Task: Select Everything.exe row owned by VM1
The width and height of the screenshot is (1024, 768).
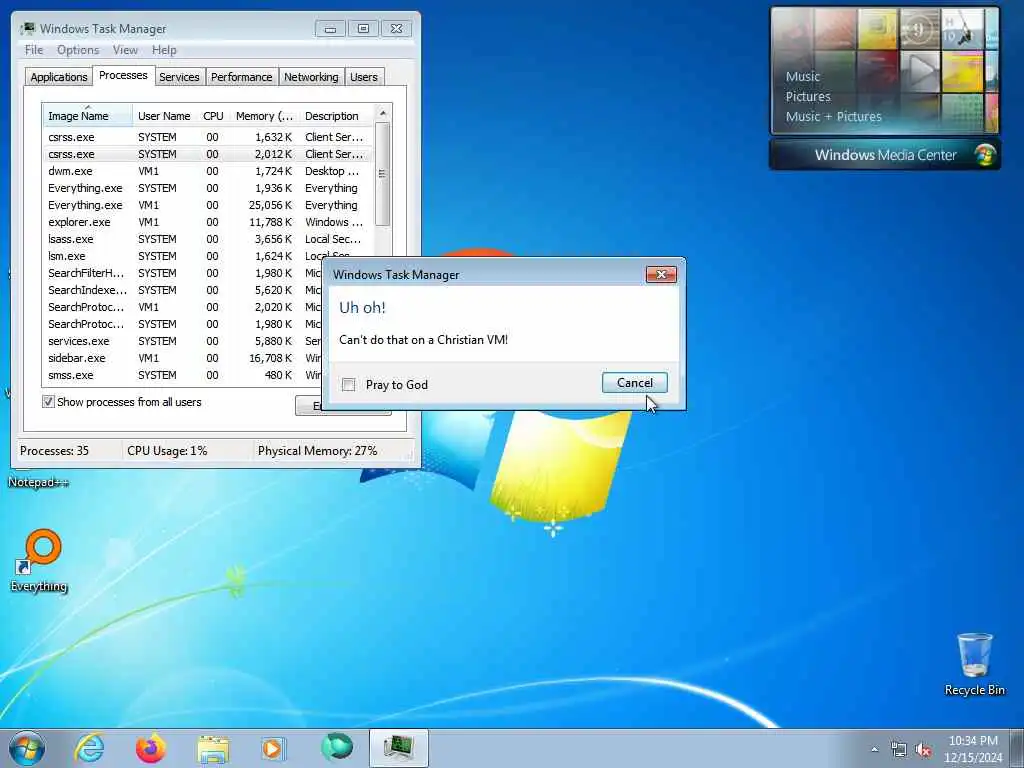Action: pyautogui.click(x=208, y=205)
